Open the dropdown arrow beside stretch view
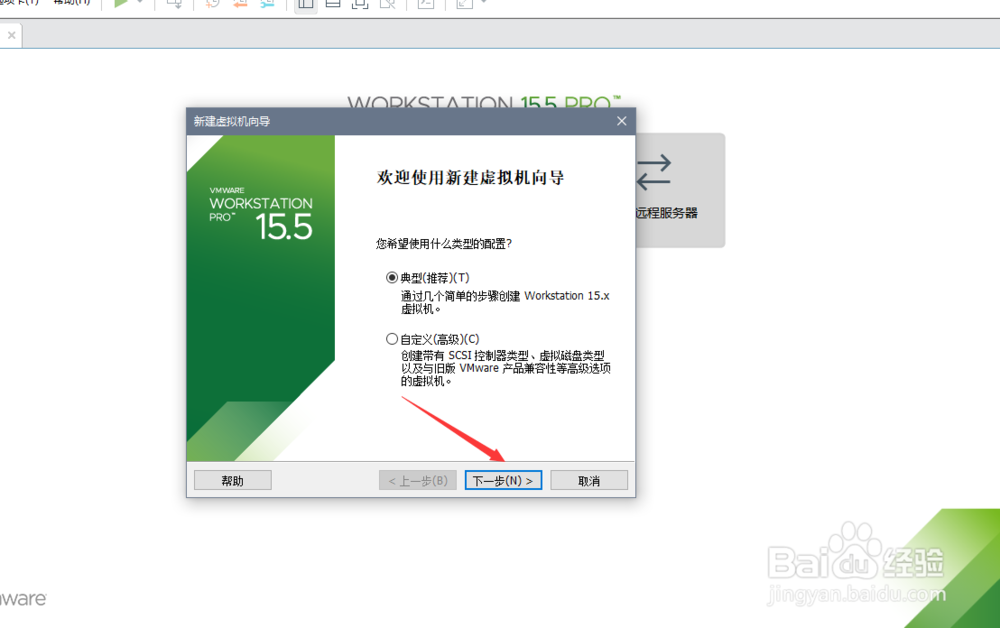 pyautogui.click(x=483, y=3)
